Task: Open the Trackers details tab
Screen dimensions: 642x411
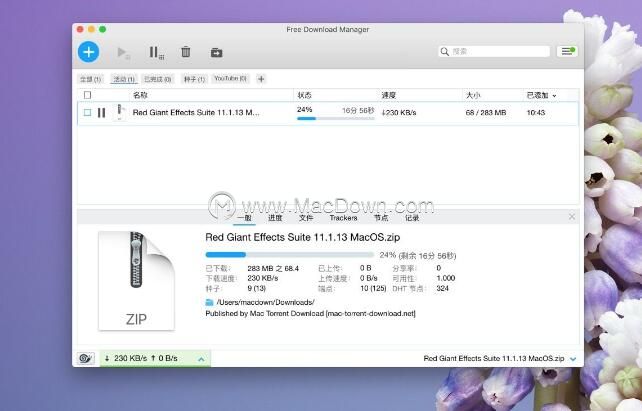Action: [x=344, y=218]
